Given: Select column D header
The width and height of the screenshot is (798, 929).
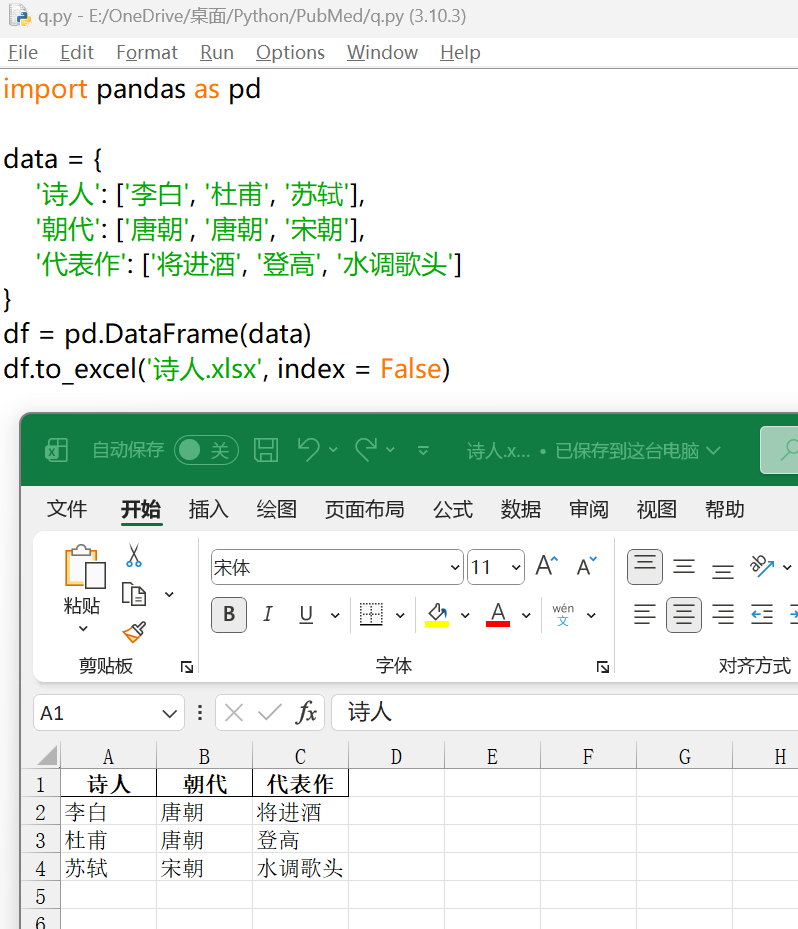Looking at the screenshot, I should [396, 756].
